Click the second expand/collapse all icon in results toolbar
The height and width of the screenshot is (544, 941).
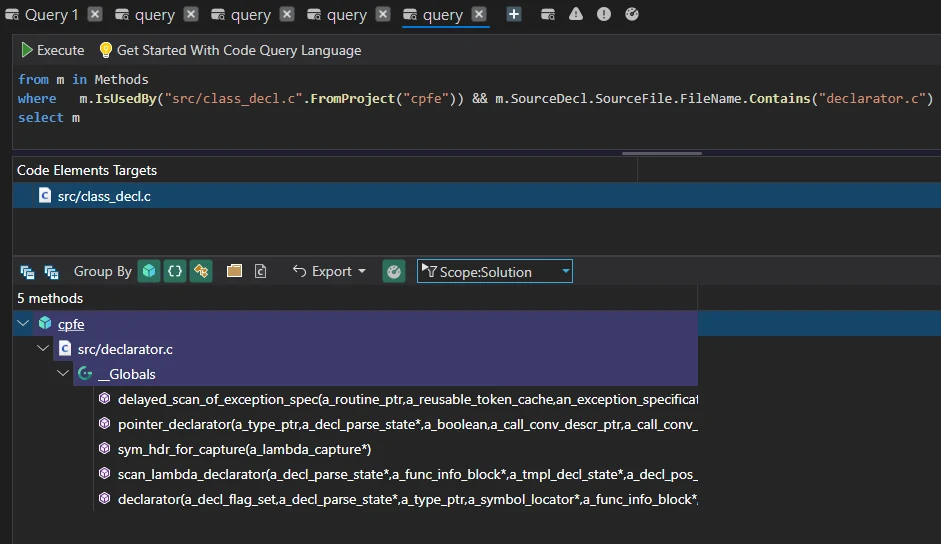coord(52,272)
